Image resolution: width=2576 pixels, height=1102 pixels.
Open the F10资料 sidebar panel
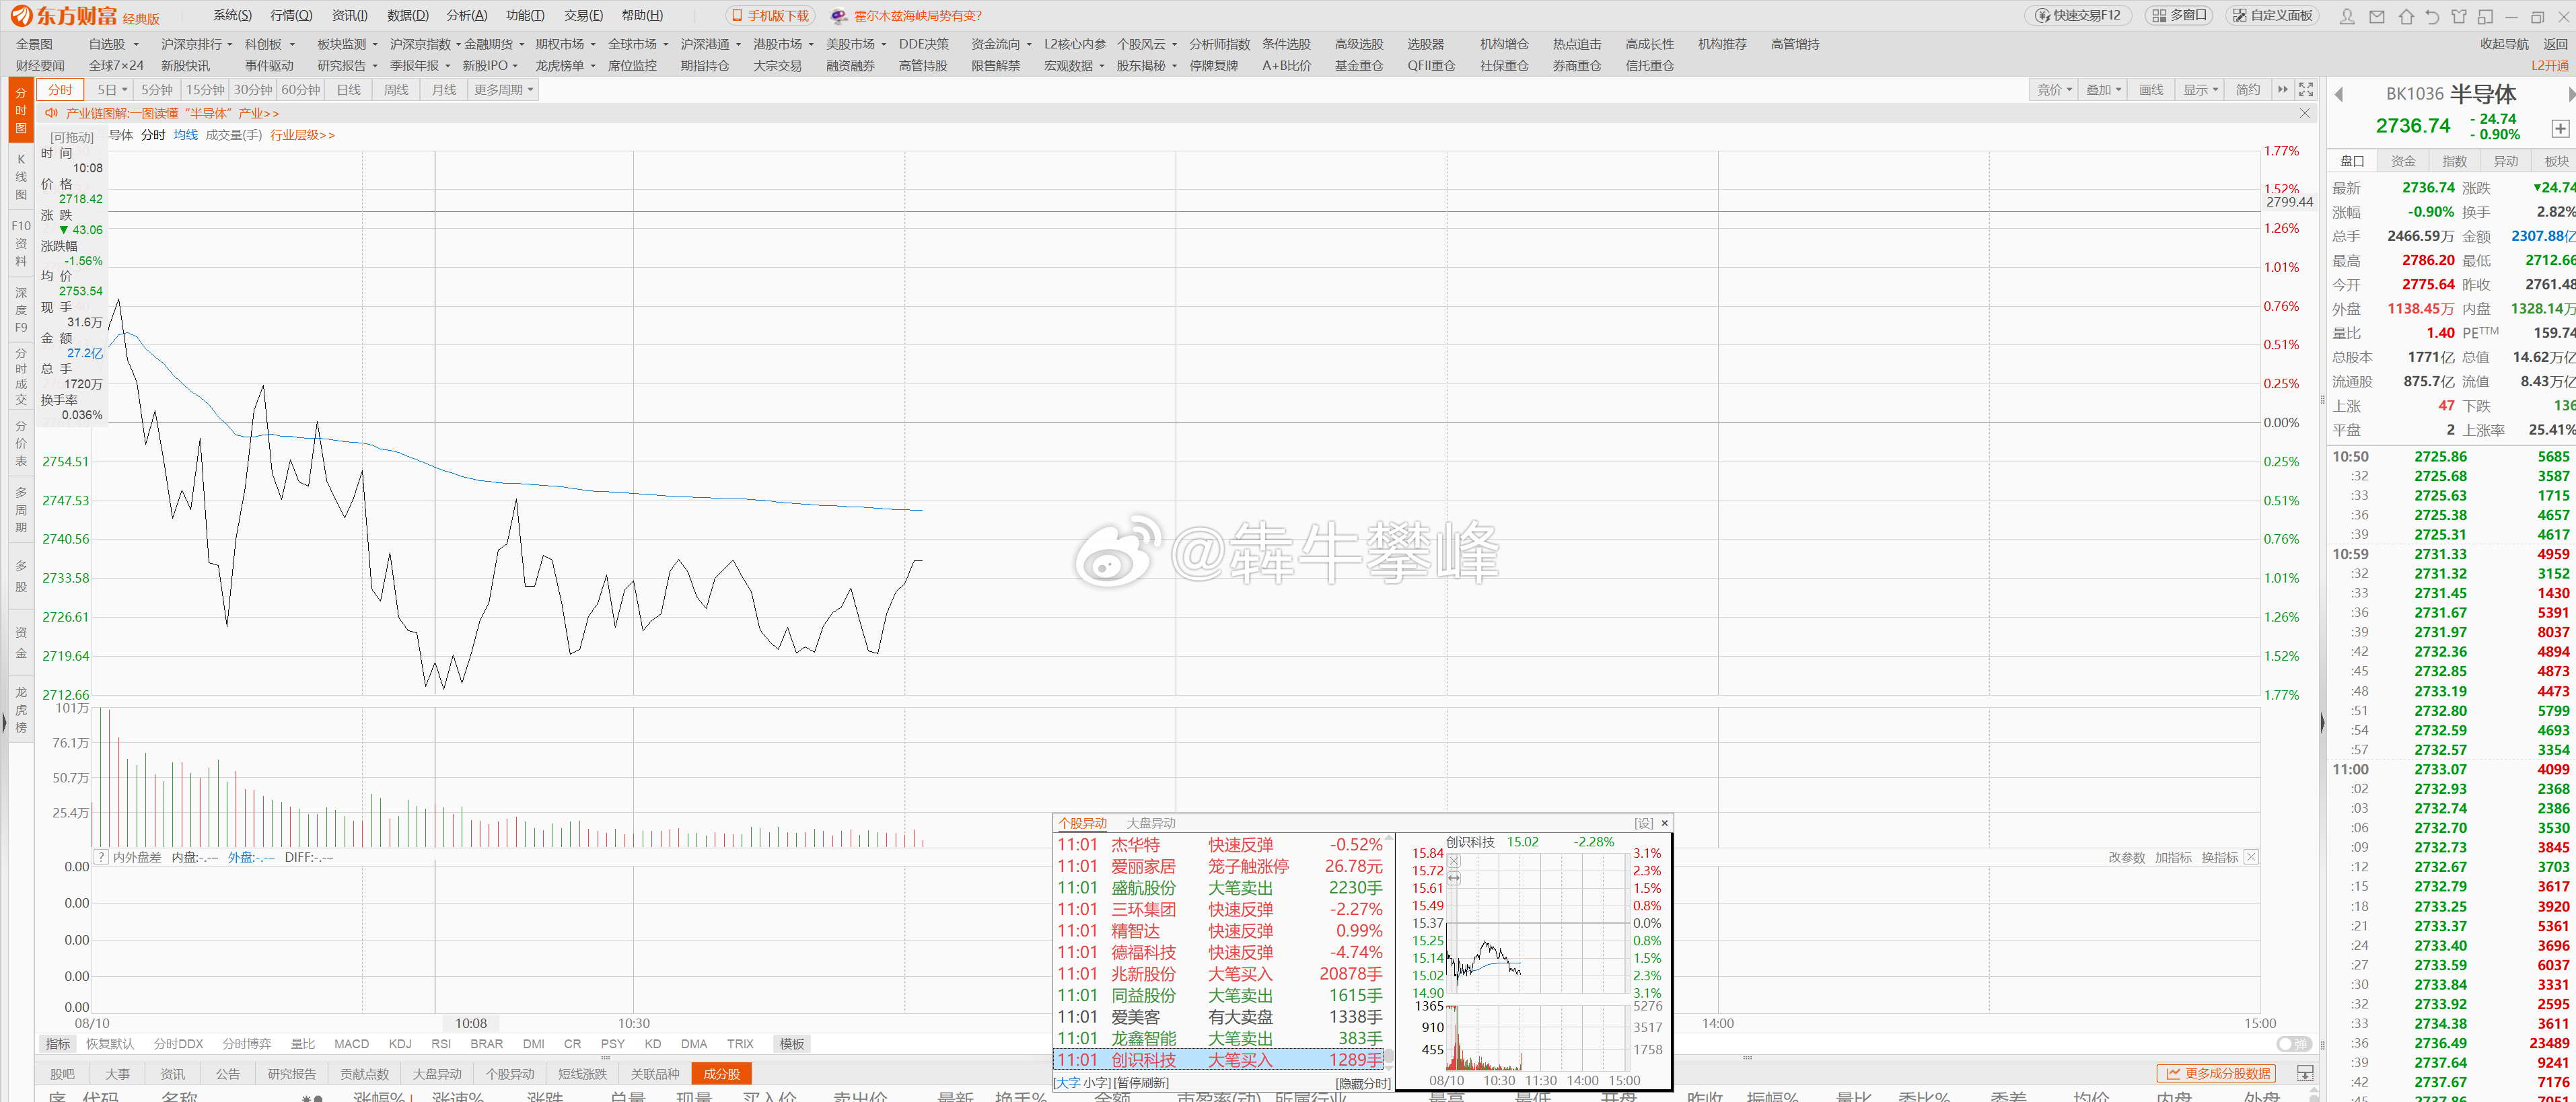21,243
